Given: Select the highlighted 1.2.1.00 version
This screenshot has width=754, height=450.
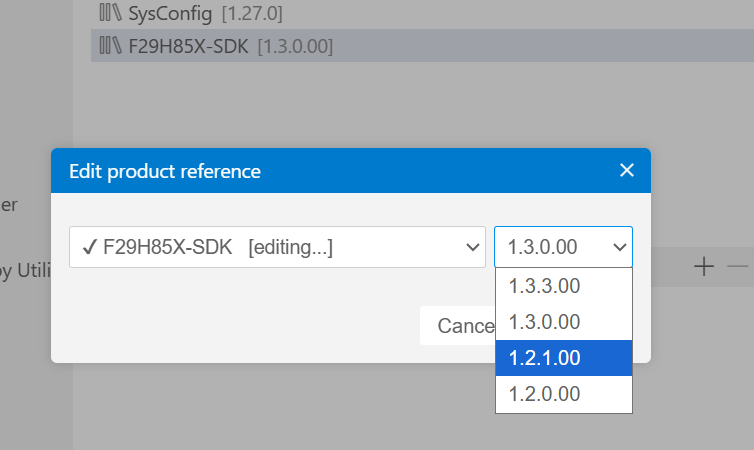Looking at the screenshot, I should 564,358.
